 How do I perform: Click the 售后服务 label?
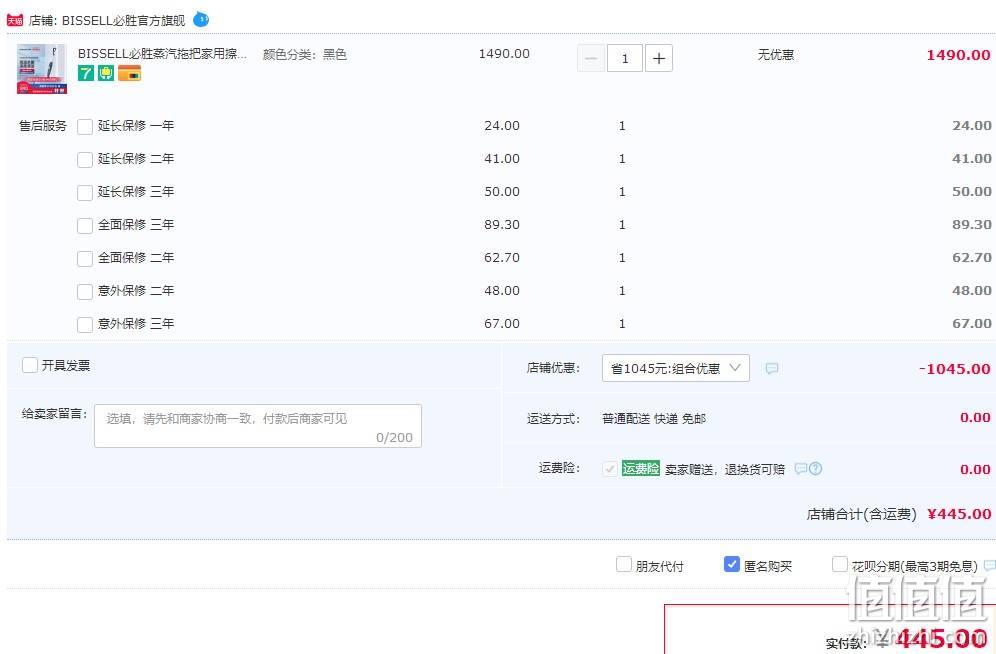tap(43, 126)
